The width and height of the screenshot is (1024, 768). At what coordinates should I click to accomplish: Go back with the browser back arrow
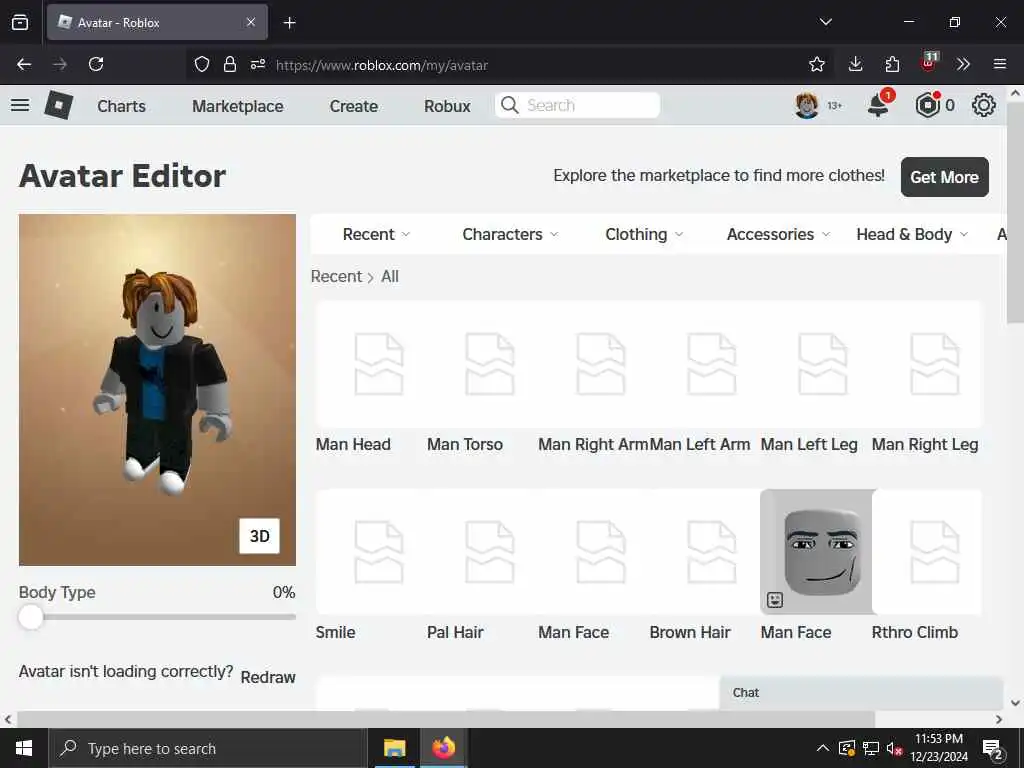pyautogui.click(x=24, y=64)
